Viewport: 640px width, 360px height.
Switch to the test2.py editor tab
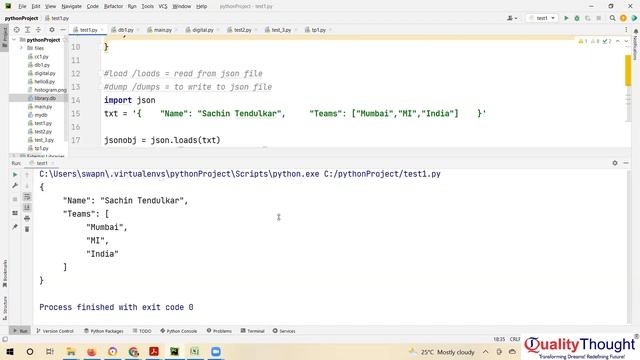[242, 30]
